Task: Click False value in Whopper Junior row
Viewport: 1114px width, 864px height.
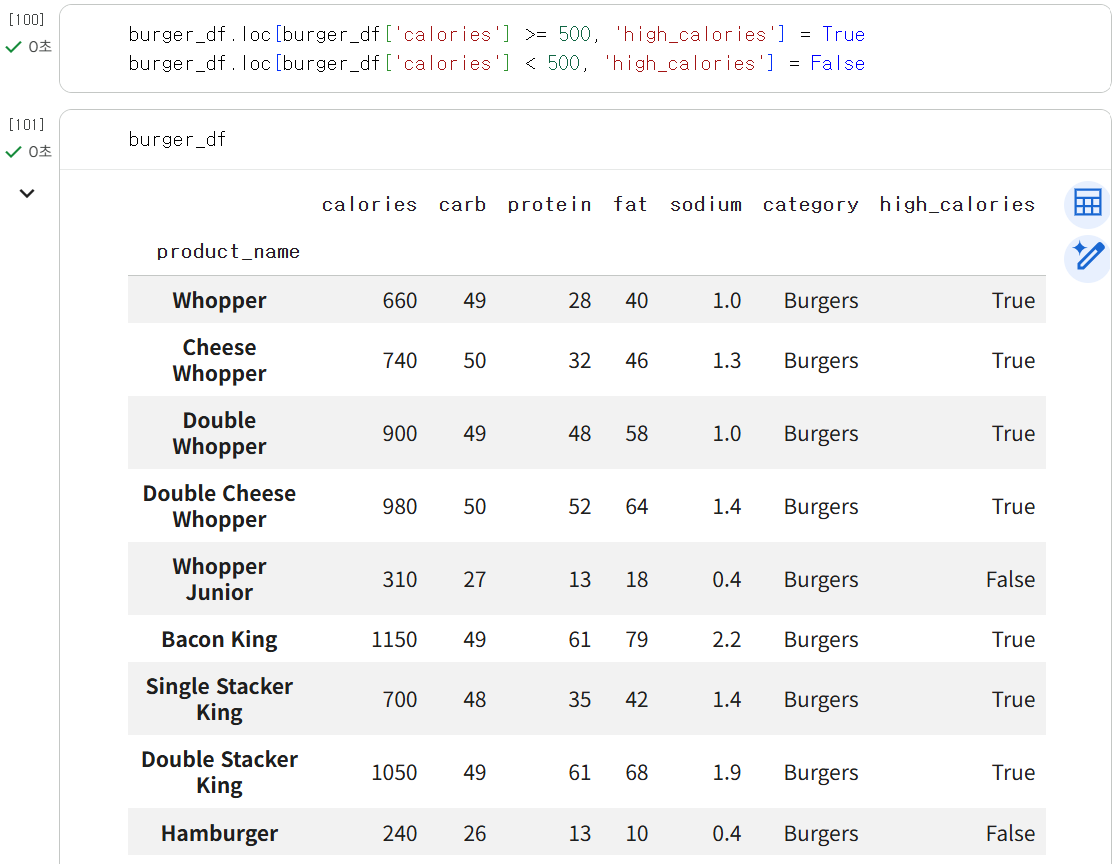Action: [1010, 579]
